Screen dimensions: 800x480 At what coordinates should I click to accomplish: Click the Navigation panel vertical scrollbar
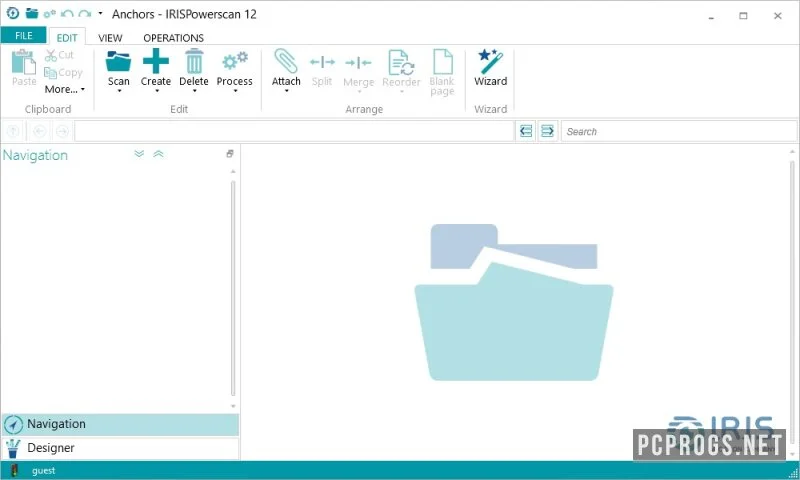tap(233, 288)
